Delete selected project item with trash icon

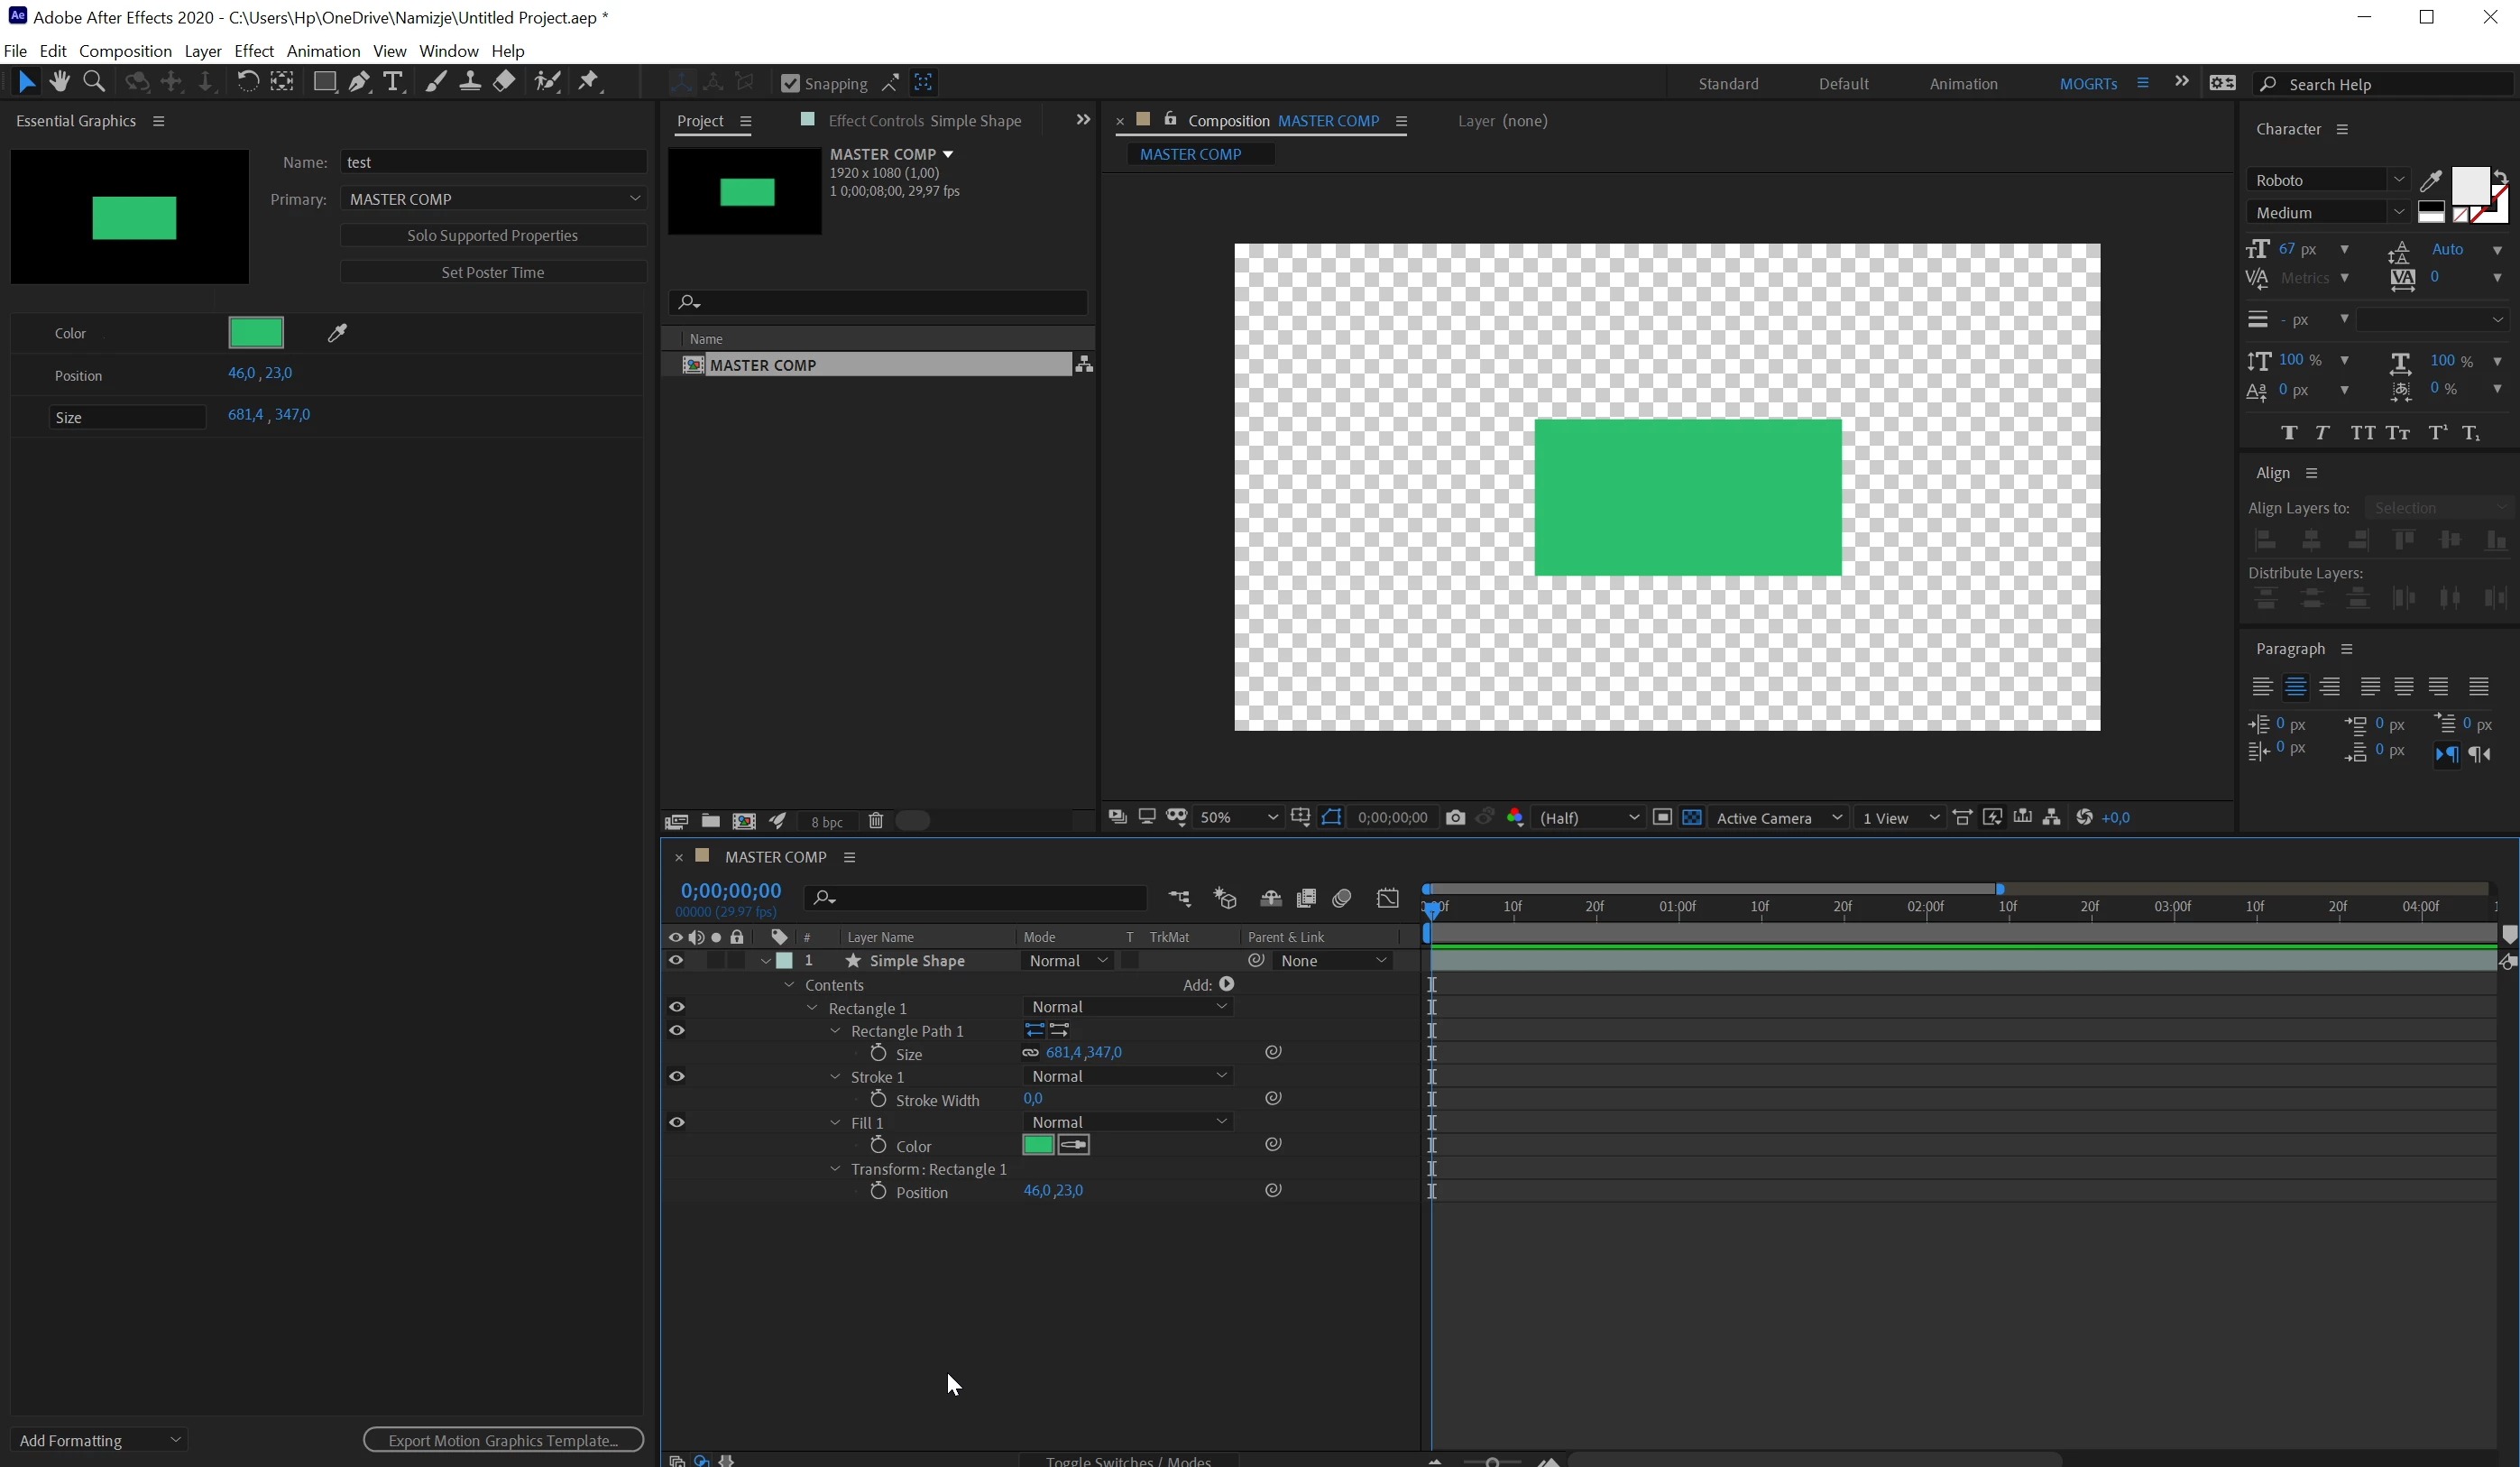coord(876,821)
